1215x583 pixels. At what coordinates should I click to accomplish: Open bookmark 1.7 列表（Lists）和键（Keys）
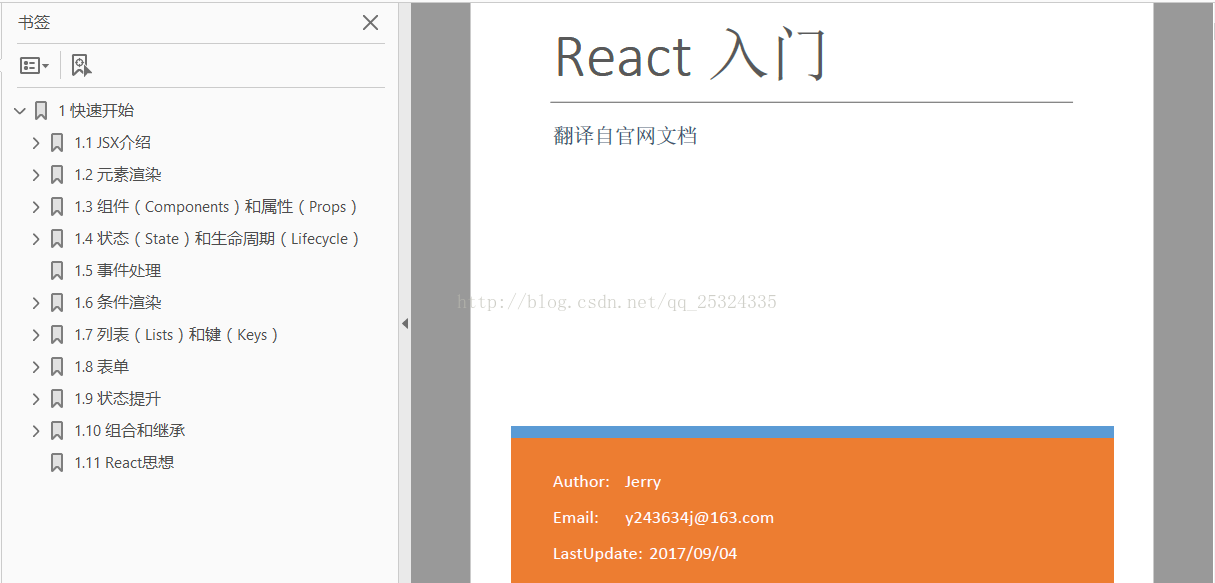(177, 335)
